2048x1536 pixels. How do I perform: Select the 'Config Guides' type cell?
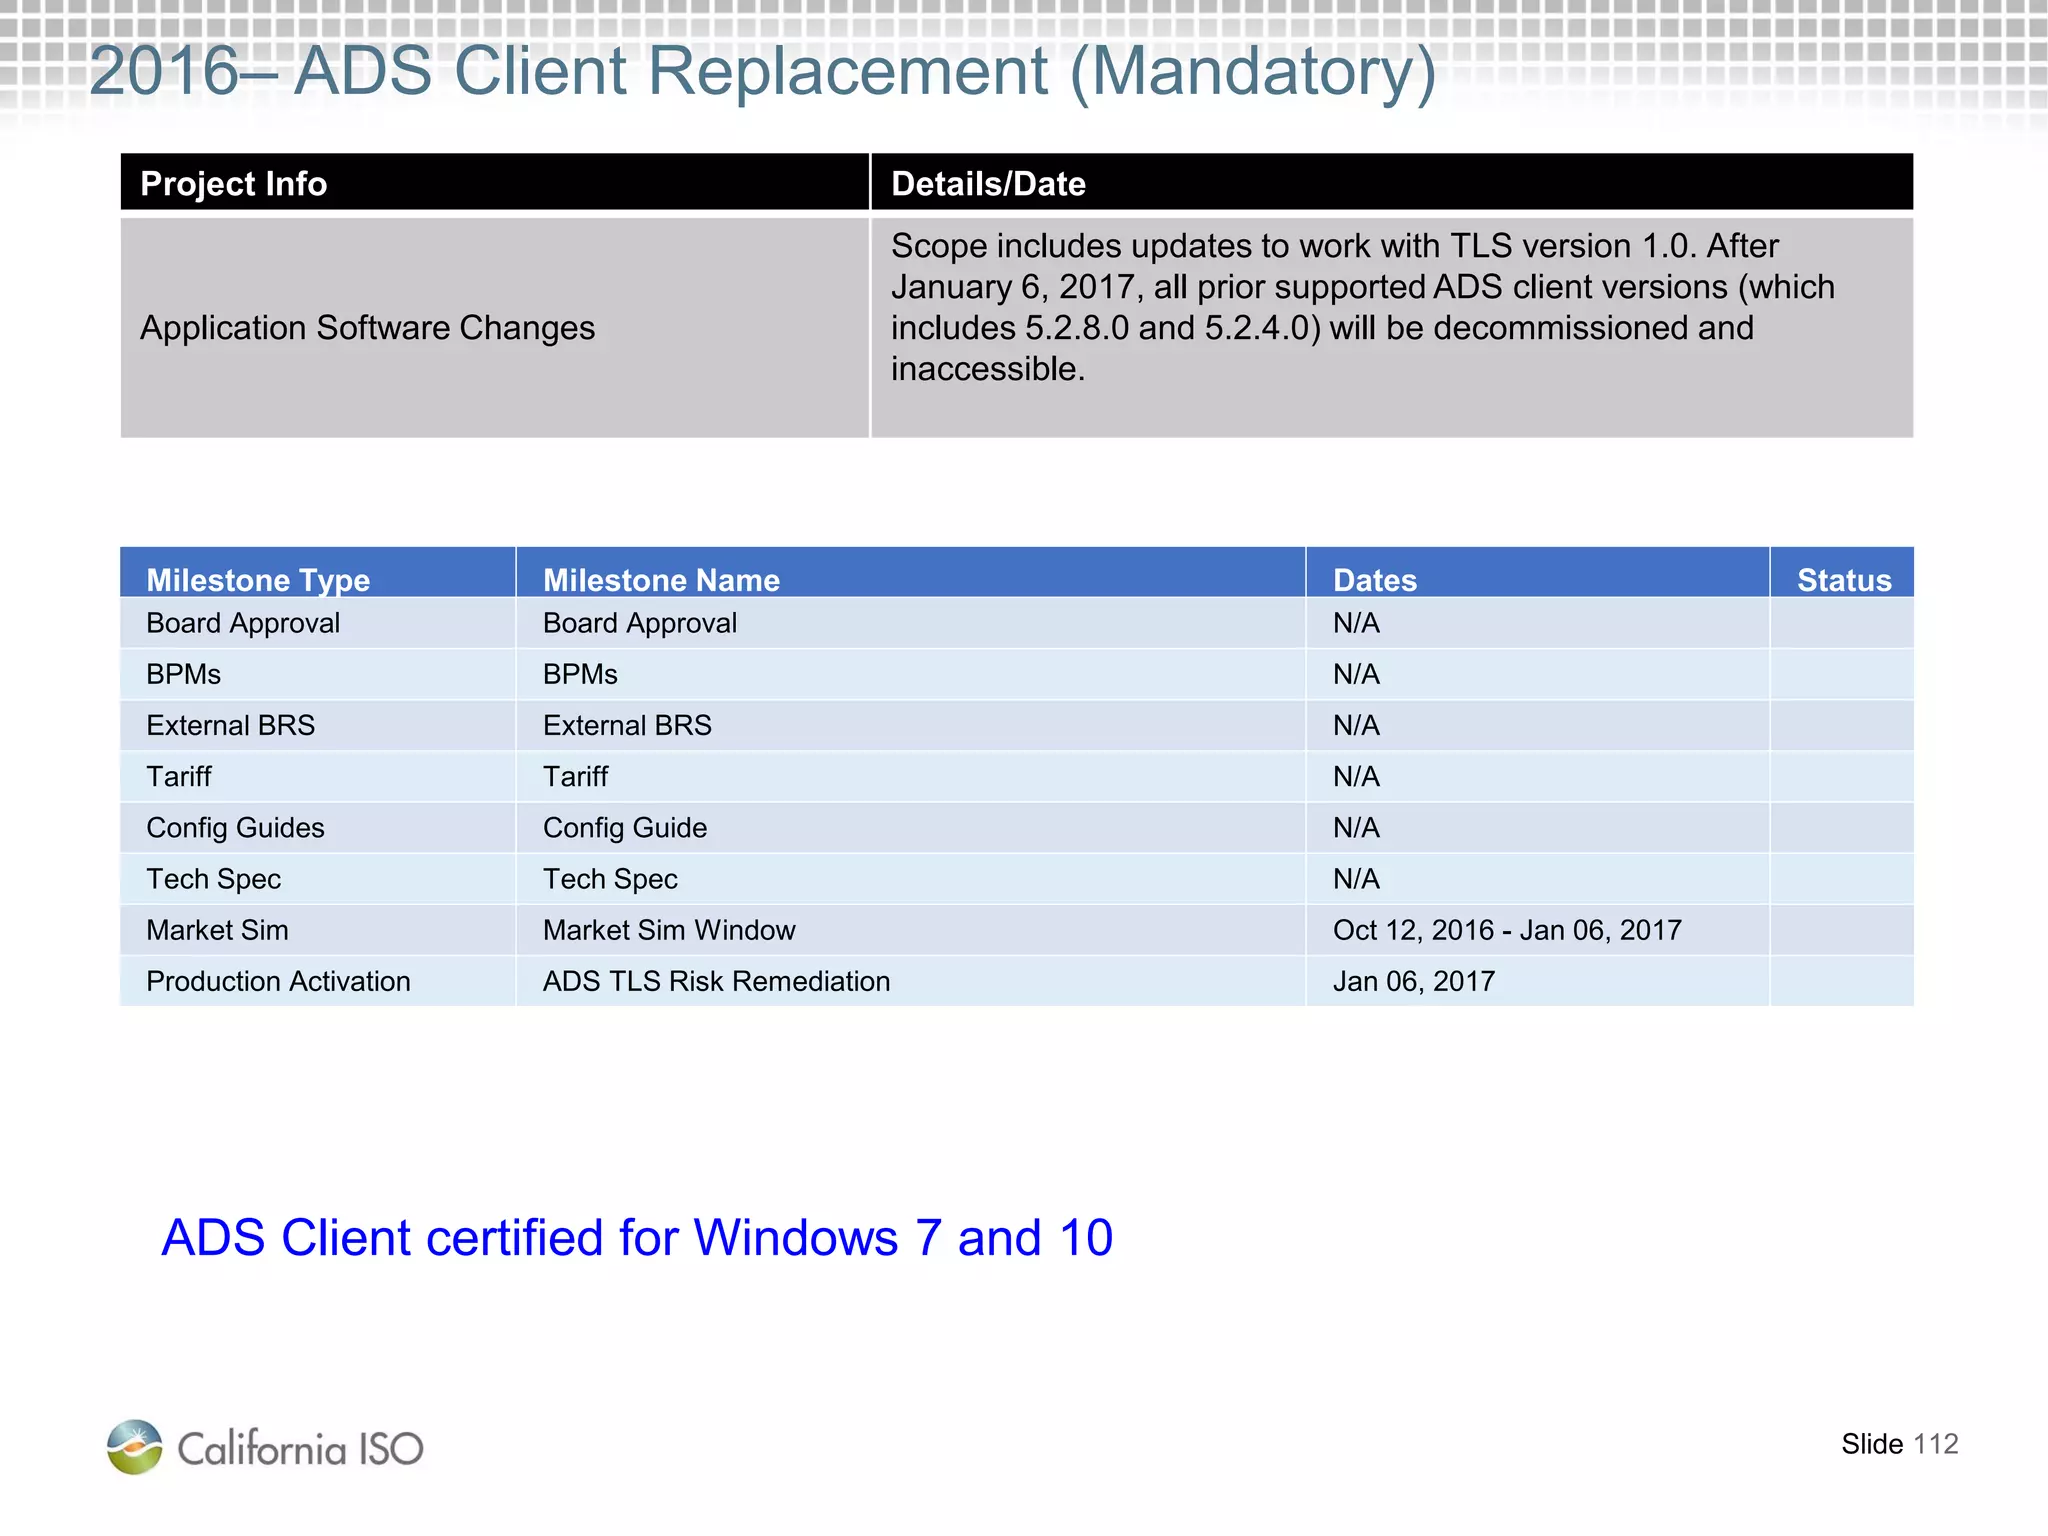click(318, 828)
